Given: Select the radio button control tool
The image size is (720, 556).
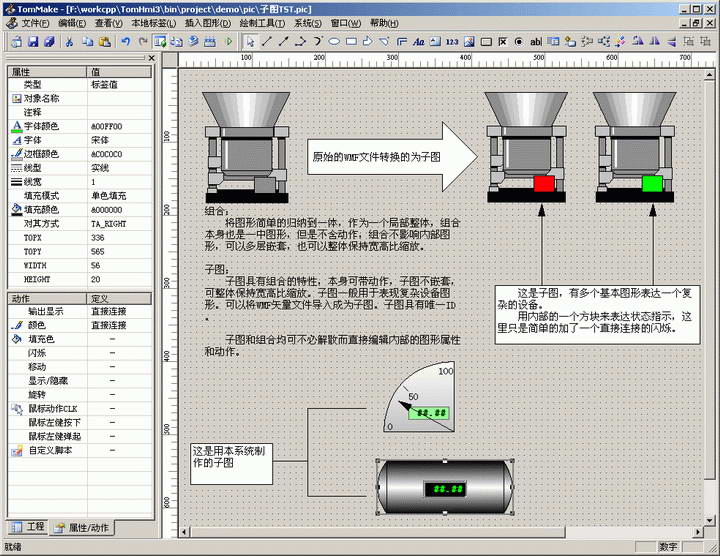Looking at the screenshot, I should [x=519, y=42].
